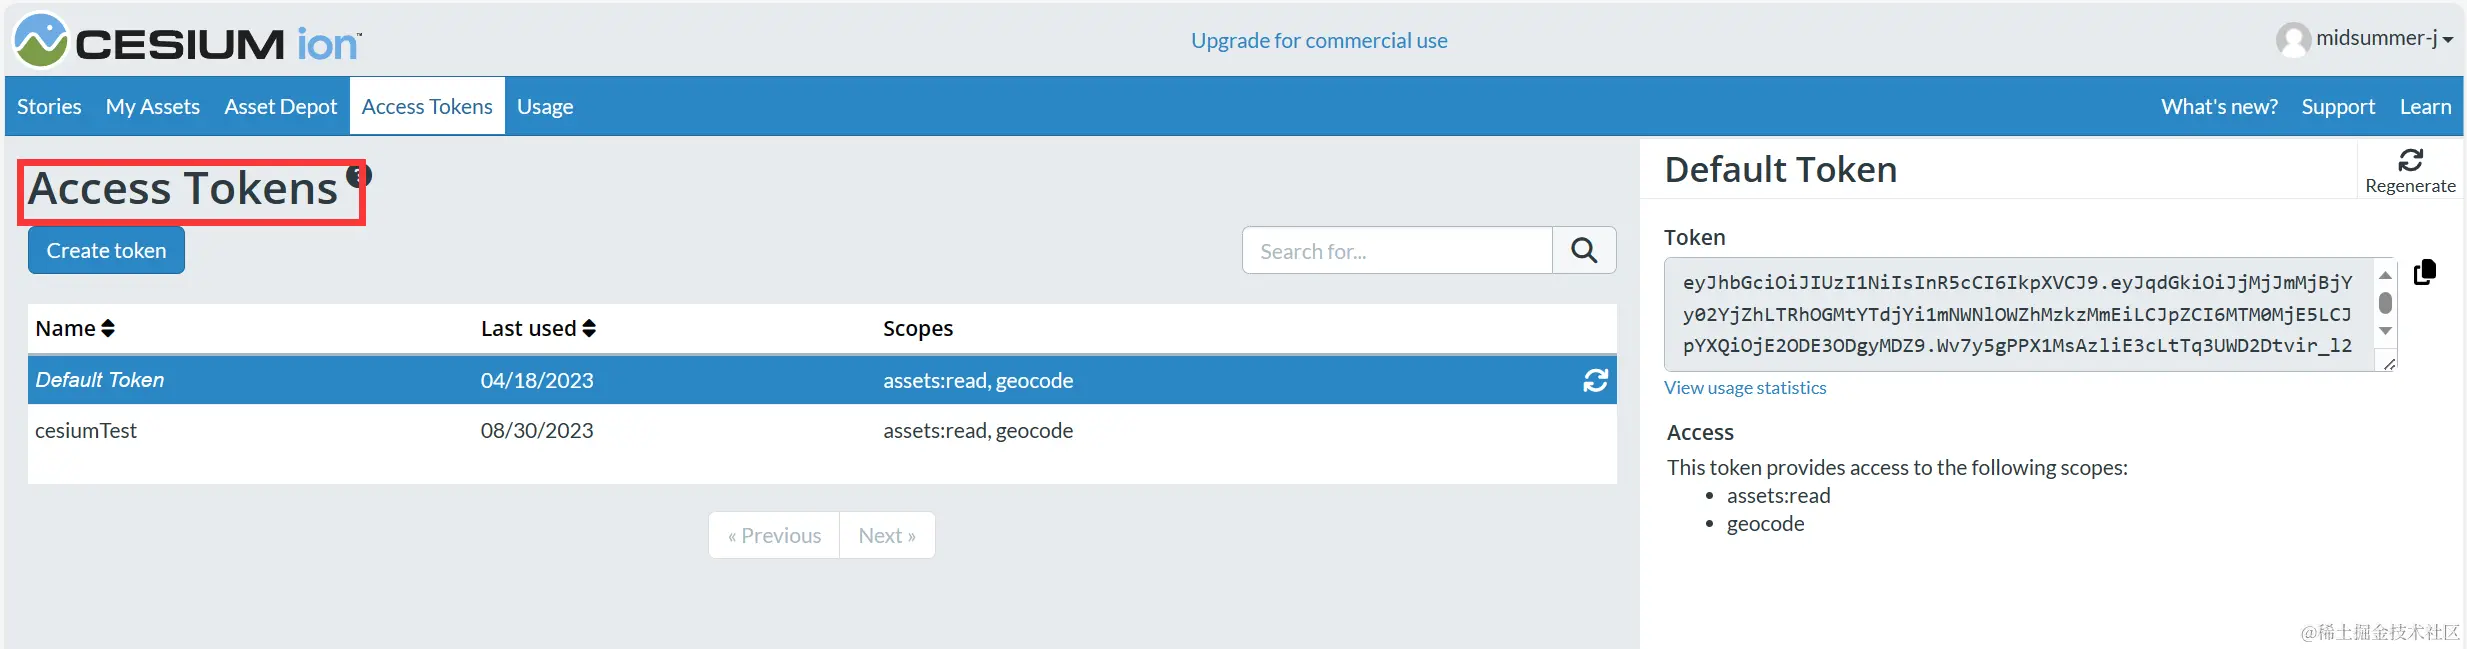This screenshot has height=649, width=2467.
Task: Click the search magnifier button
Action: [x=1584, y=250]
